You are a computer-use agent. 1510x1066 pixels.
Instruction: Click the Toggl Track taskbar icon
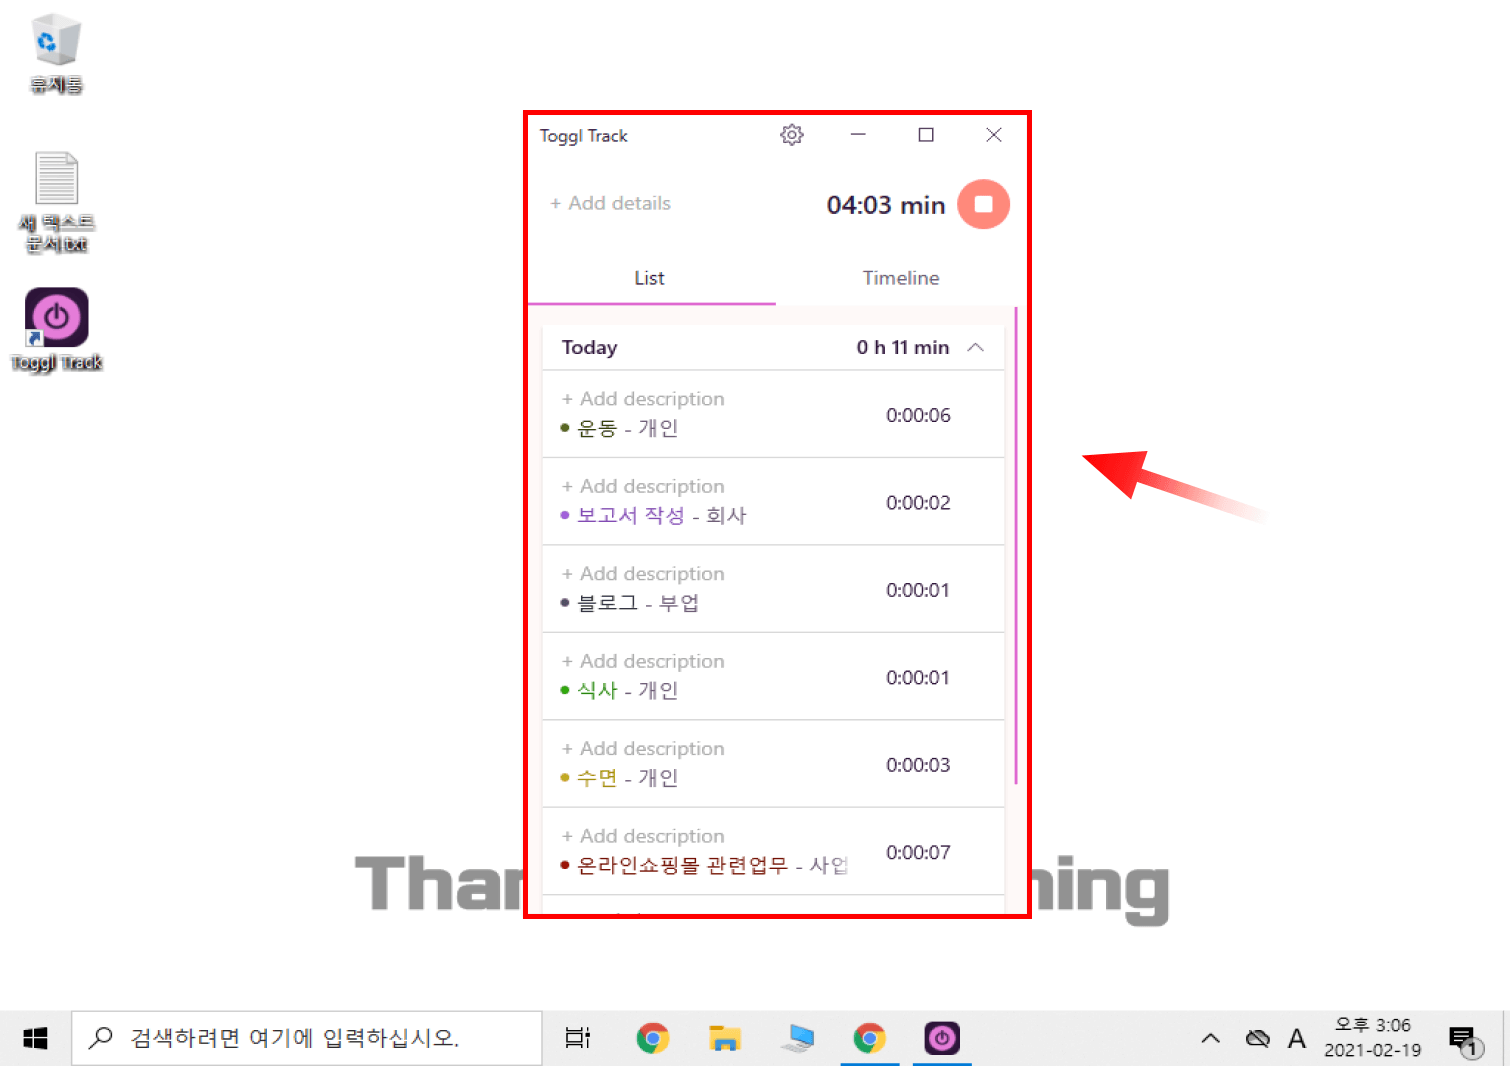tap(942, 1039)
